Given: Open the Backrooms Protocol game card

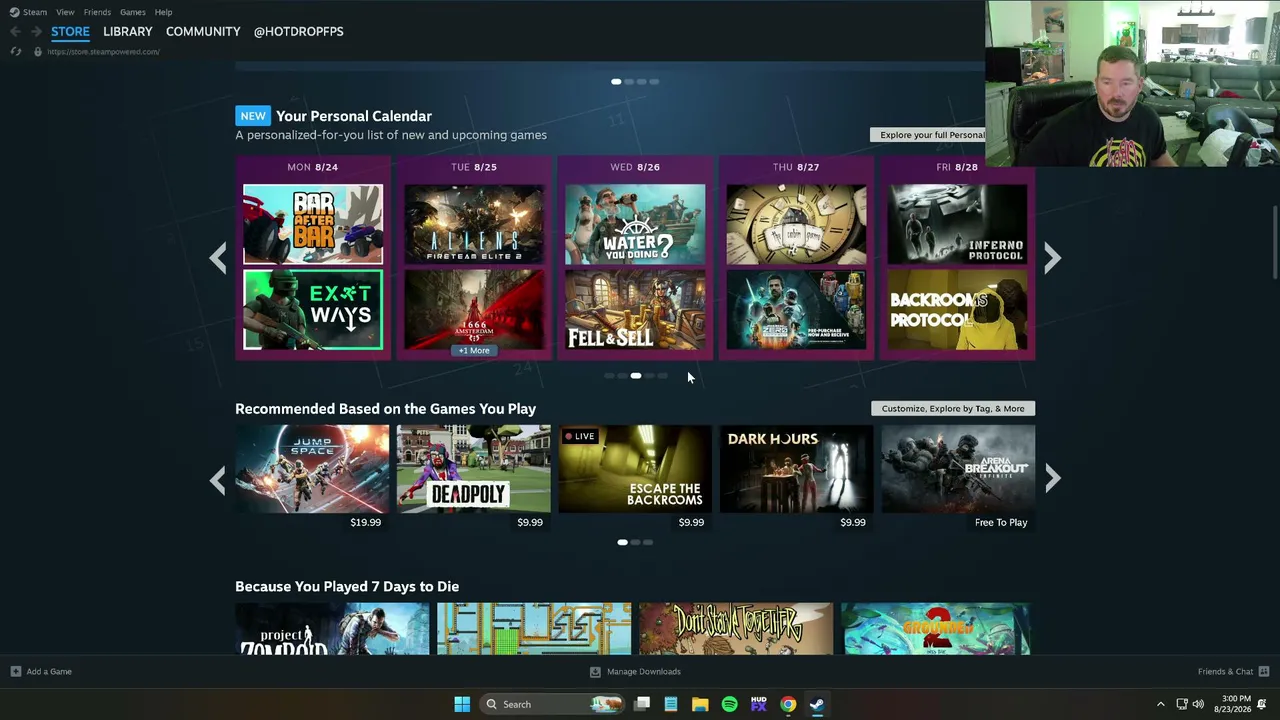Looking at the screenshot, I should pos(958,310).
